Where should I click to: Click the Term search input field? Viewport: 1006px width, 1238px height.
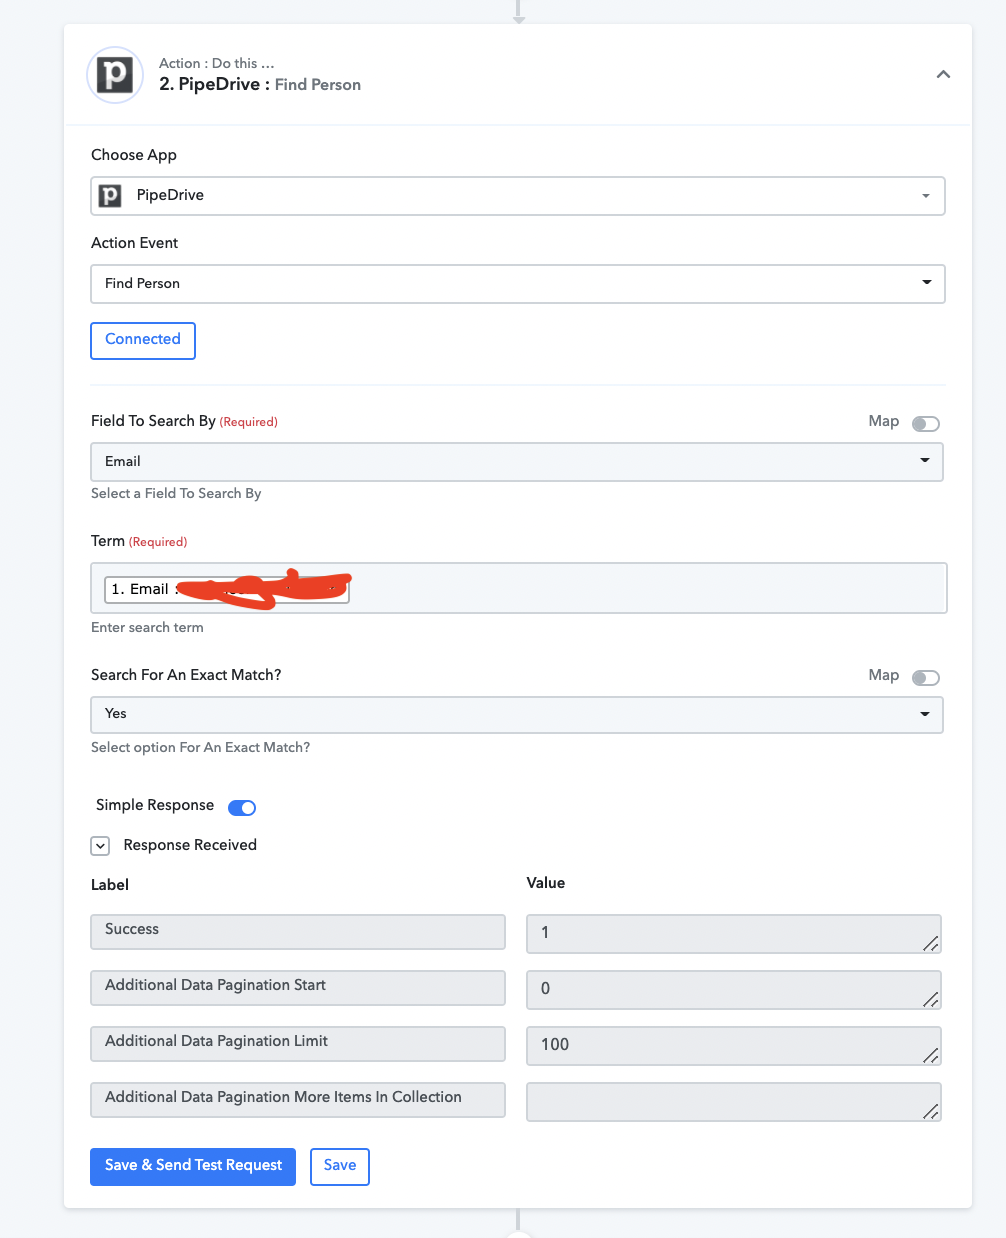click(x=519, y=588)
